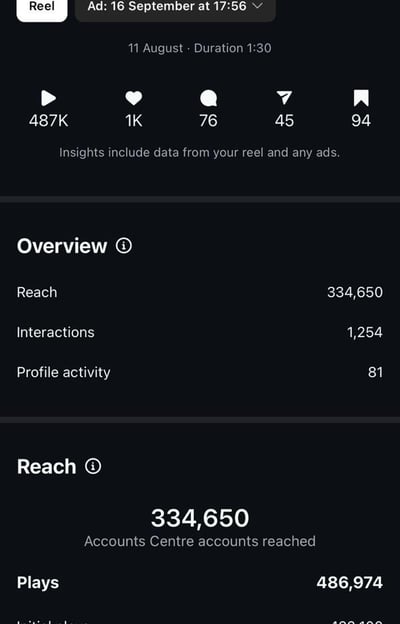Screen dimensions: 400x624
Task: Click the 94 saves count
Action: click(361, 121)
